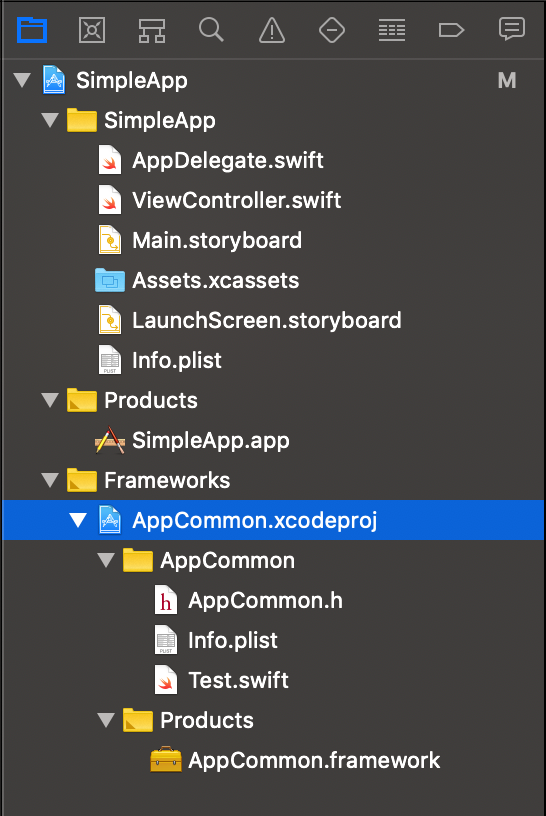Show the Report navigator speech bubble
Screen dimensions: 546x816
click(x=512, y=29)
